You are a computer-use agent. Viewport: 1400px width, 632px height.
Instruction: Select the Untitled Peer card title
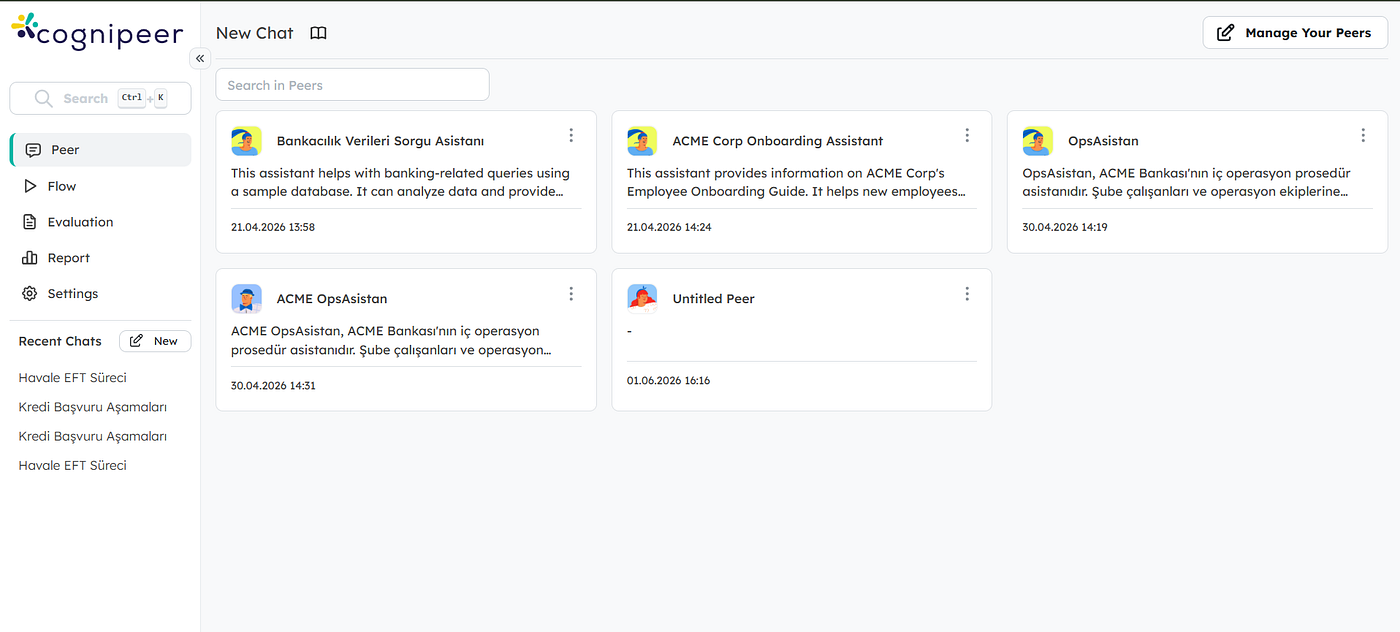tap(714, 299)
